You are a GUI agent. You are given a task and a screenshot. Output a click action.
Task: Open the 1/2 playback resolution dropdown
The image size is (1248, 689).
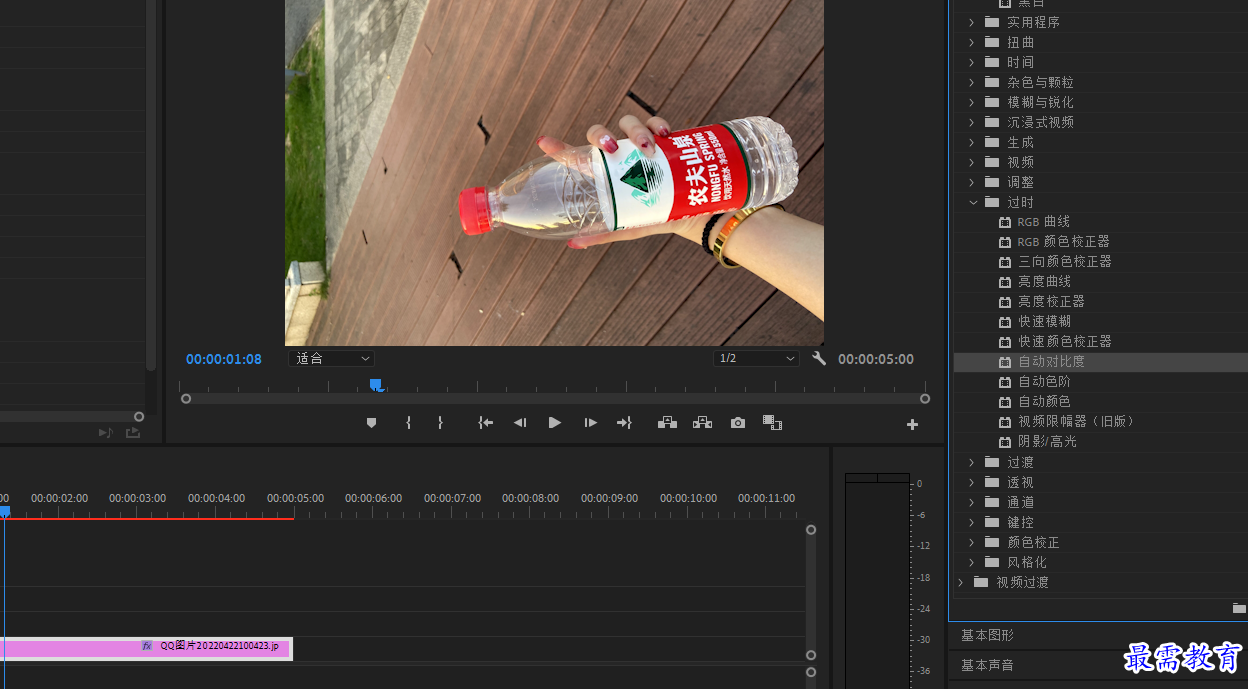756,358
